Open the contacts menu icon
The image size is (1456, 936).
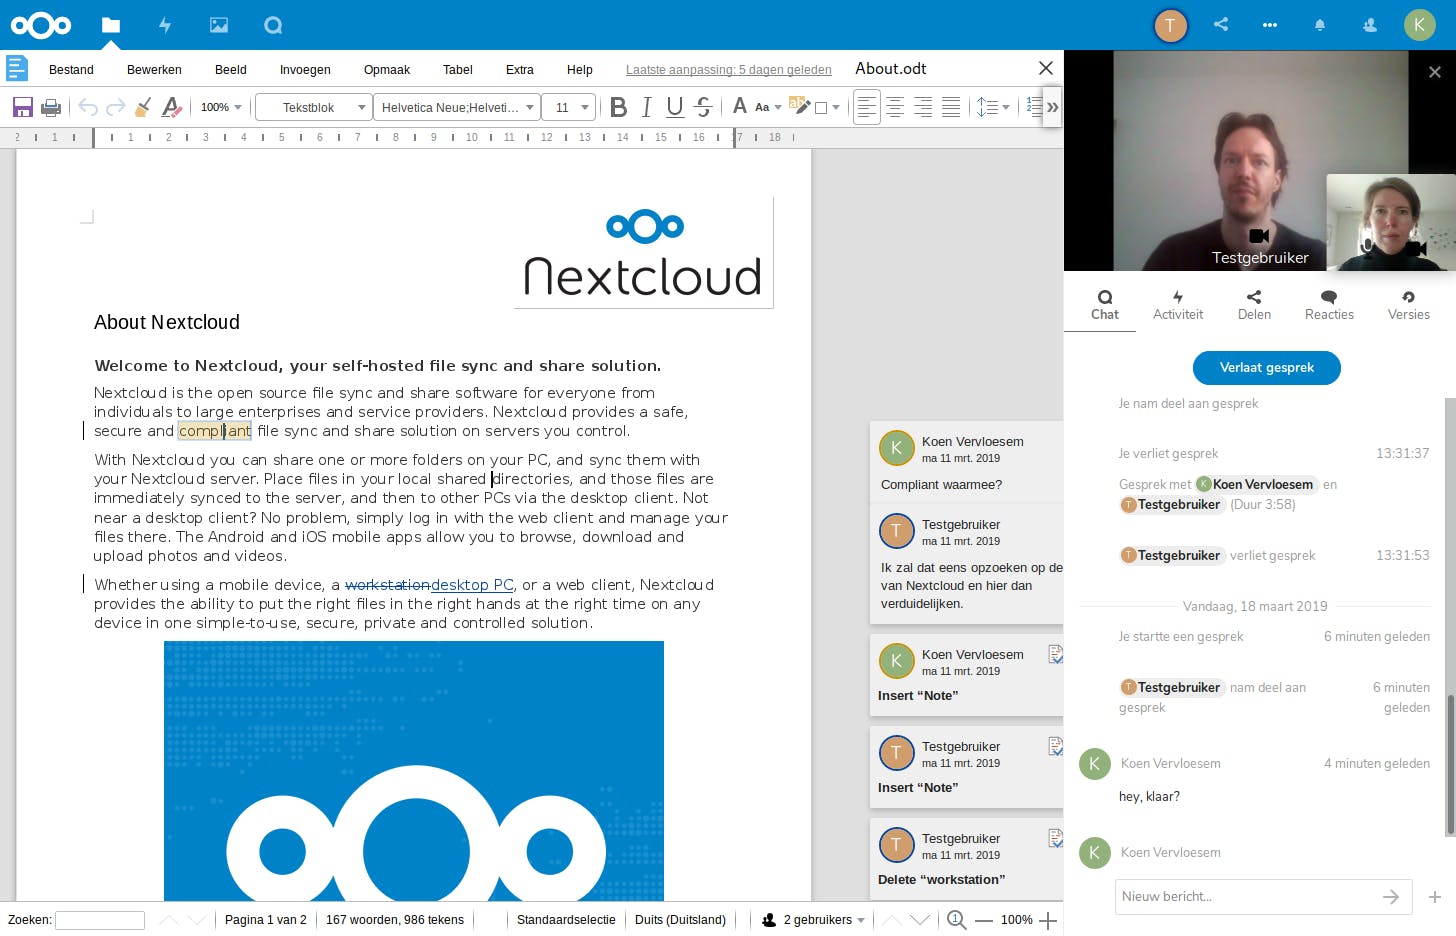(1370, 25)
